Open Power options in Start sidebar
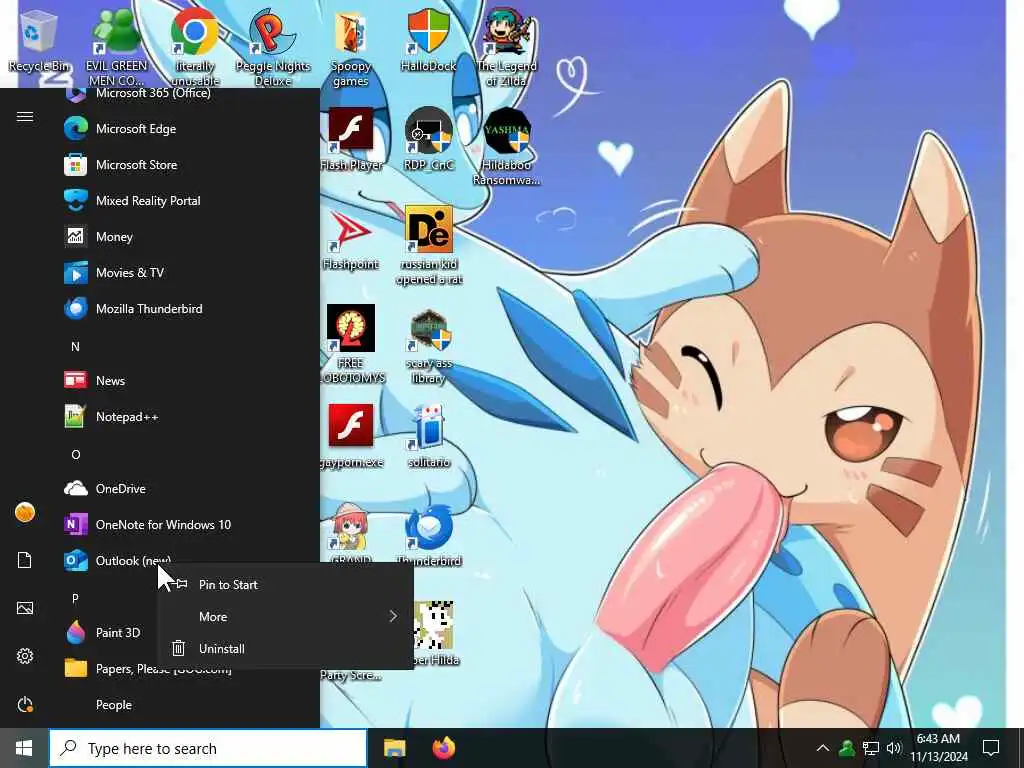Image resolution: width=1024 pixels, height=768 pixels. click(x=25, y=705)
